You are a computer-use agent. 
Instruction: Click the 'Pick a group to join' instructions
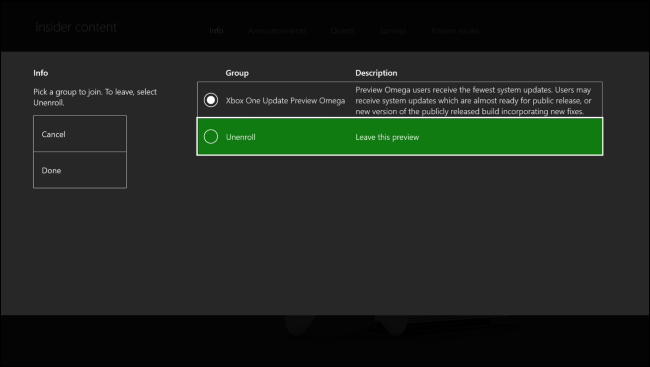pyautogui.click(x=95, y=97)
